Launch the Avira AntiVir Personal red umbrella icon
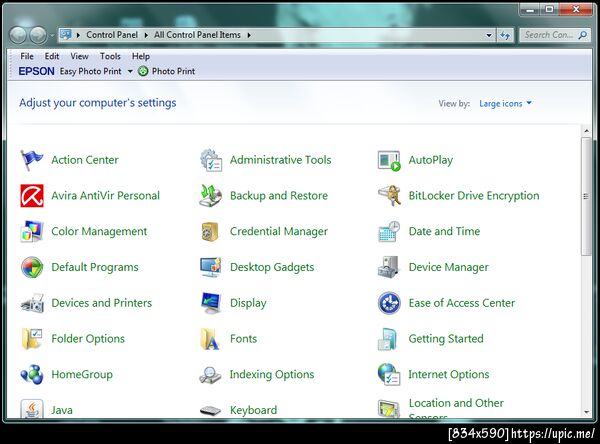The image size is (600, 444). pos(32,196)
